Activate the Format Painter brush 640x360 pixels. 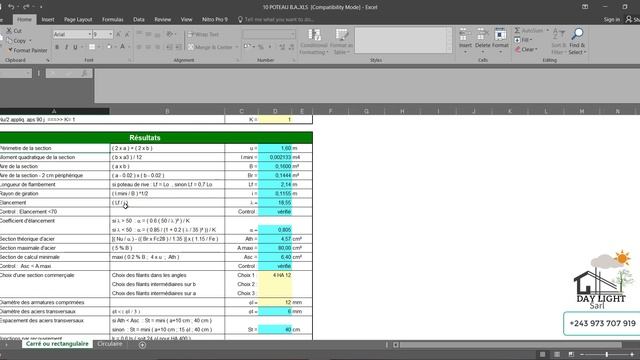click(x=27, y=50)
